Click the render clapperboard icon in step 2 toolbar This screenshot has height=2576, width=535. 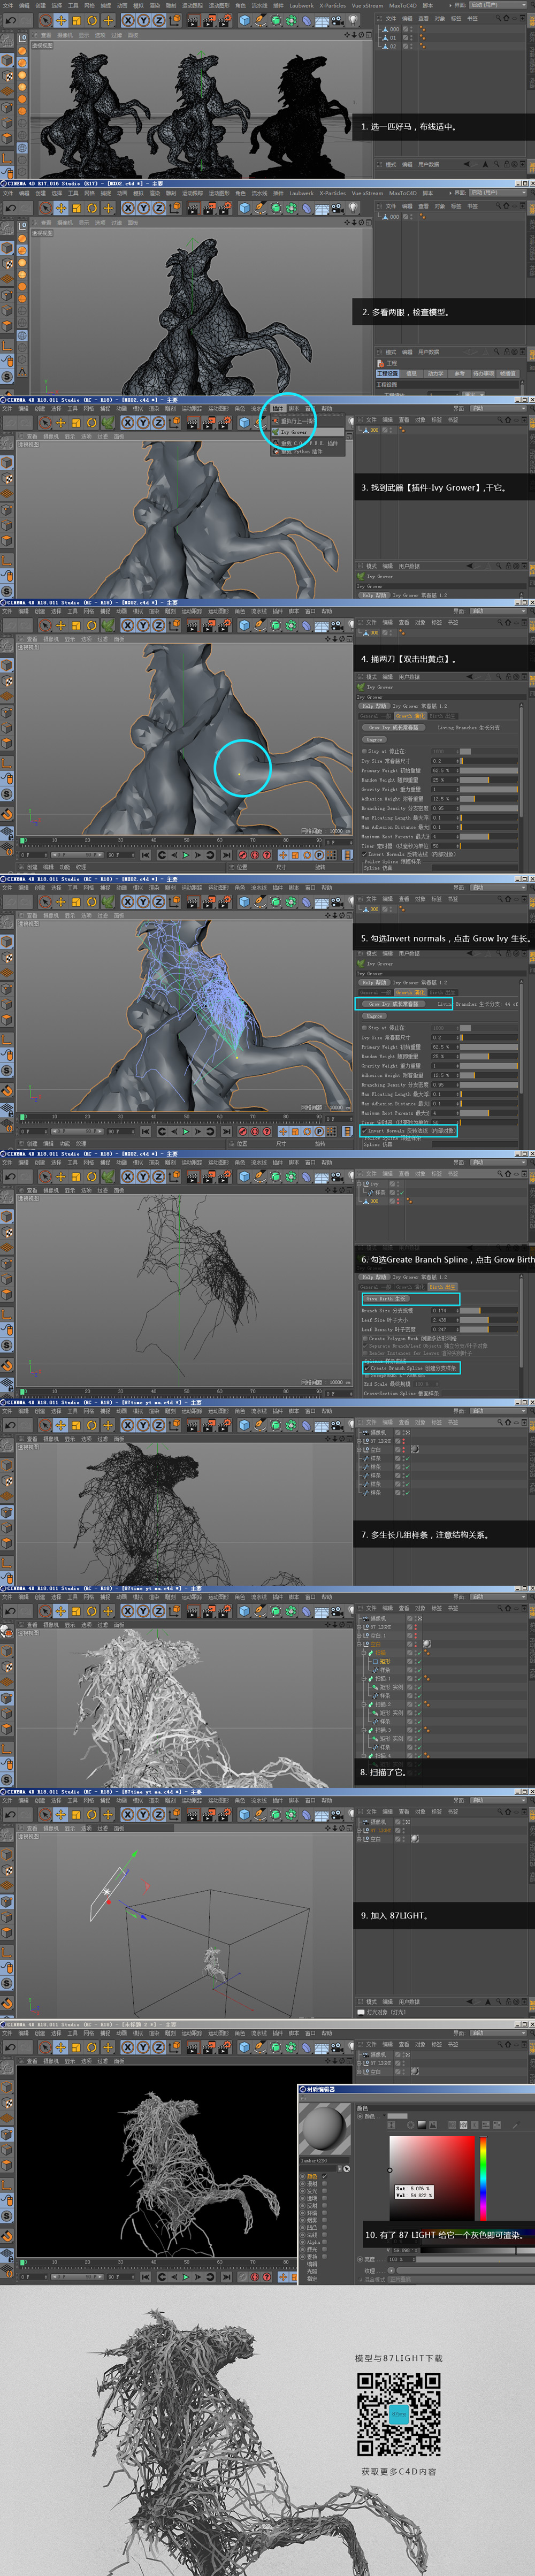click(x=193, y=208)
